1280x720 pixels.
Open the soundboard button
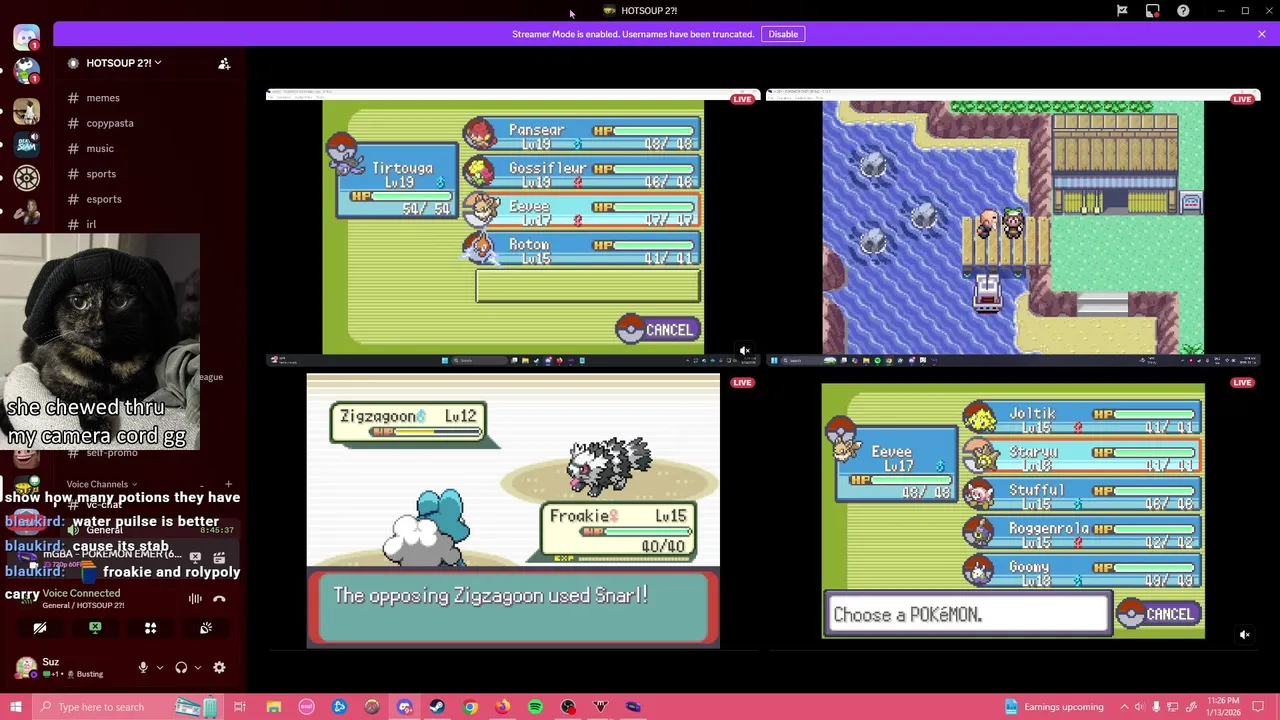(205, 628)
